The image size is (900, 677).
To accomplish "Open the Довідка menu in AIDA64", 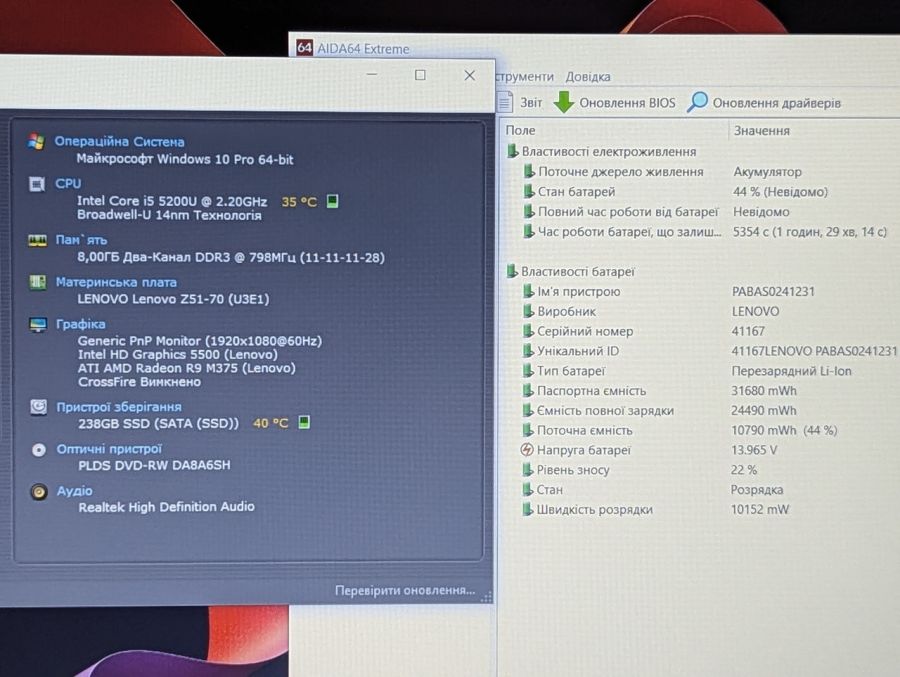I will tap(588, 76).
